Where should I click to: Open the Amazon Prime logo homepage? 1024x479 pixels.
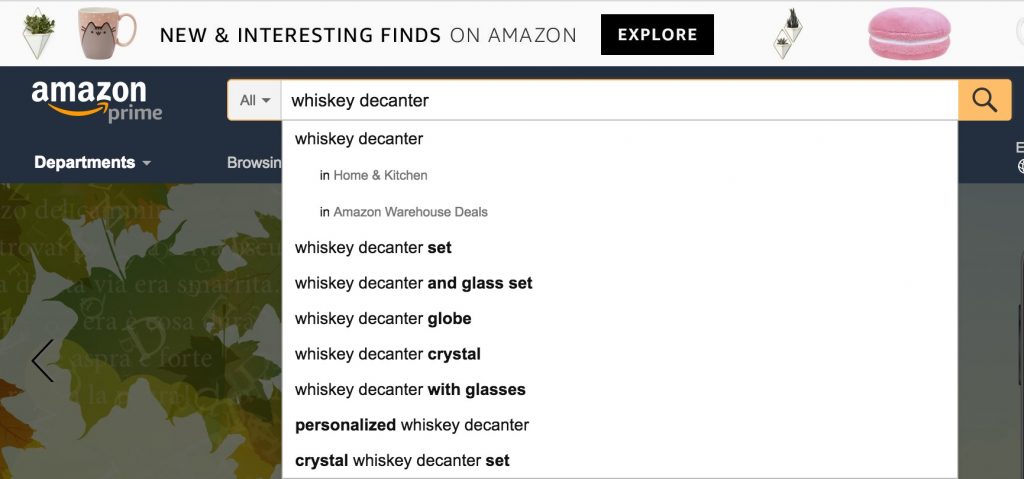(97, 101)
